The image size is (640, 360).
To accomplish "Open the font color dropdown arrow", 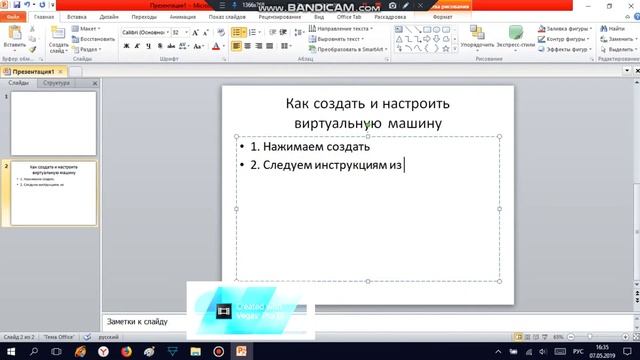I will 224,47.
